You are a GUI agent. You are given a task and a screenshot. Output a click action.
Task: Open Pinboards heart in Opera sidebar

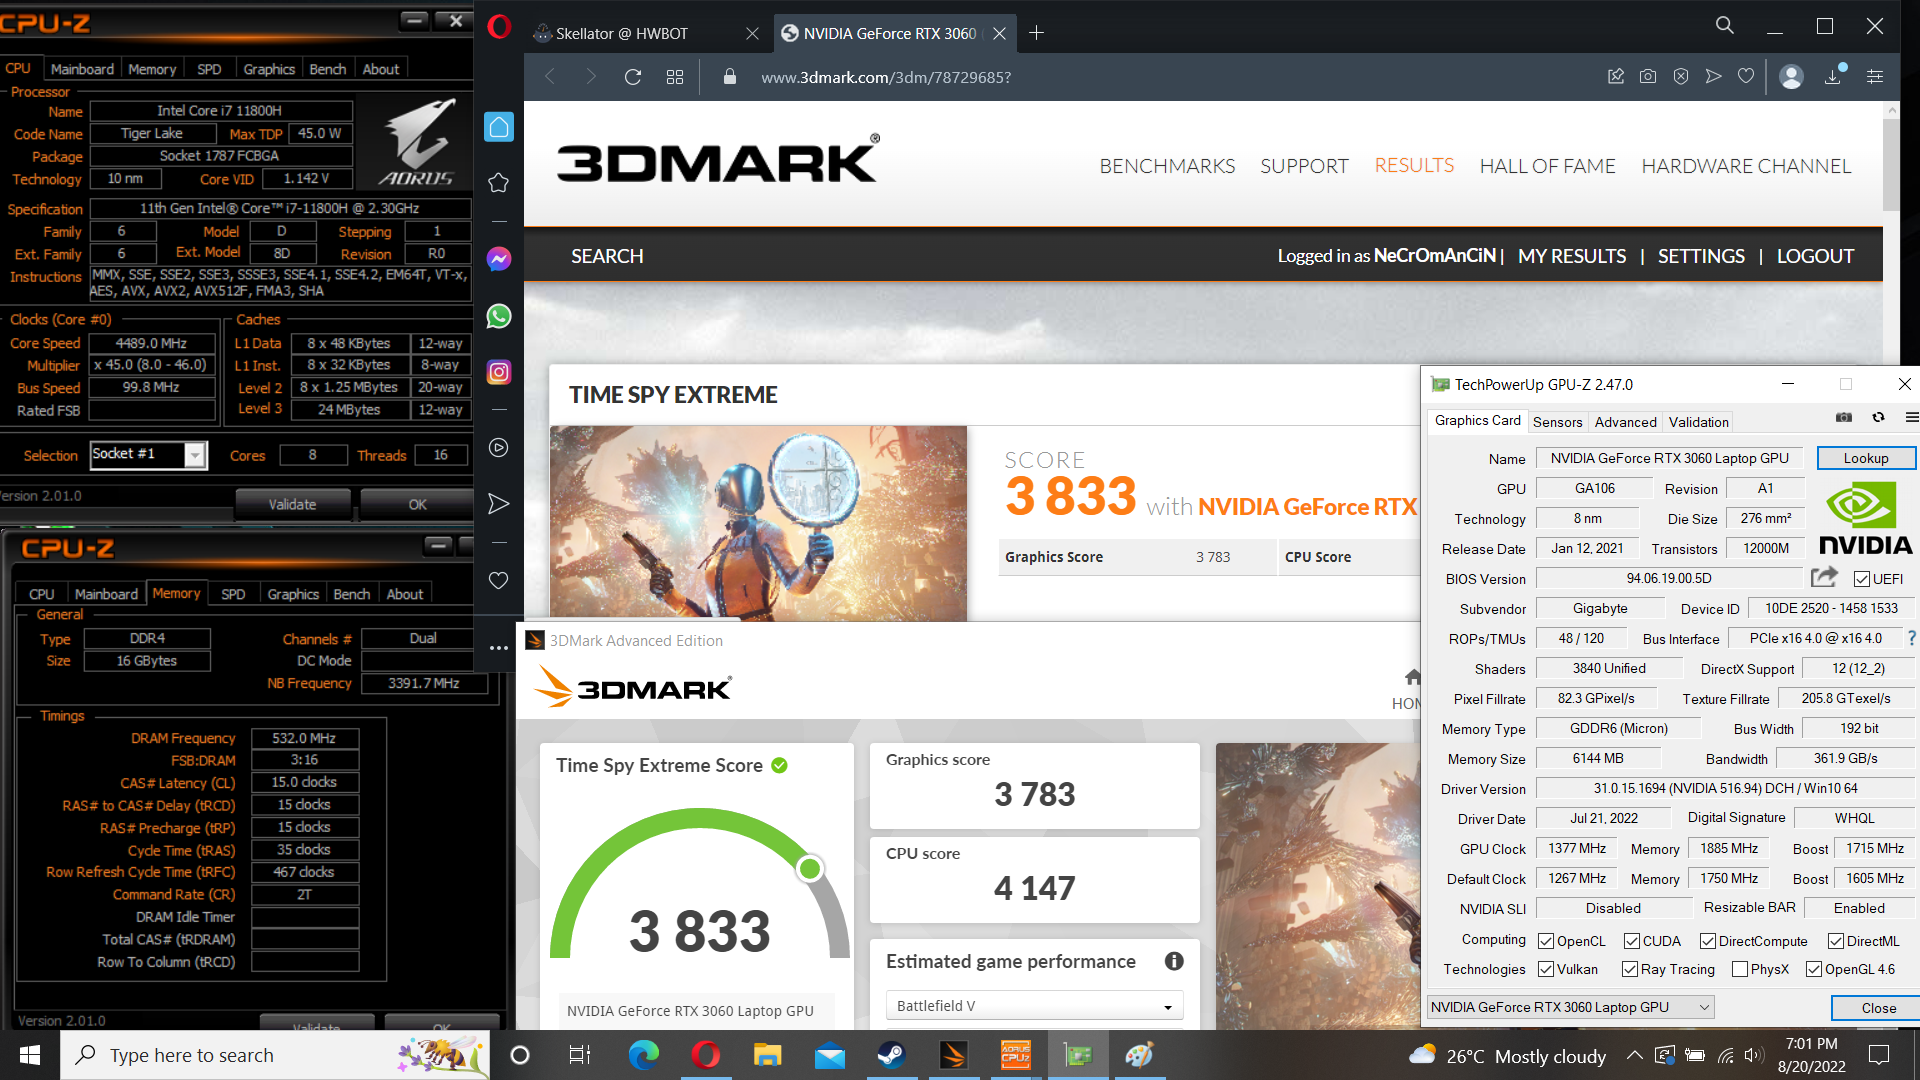click(498, 580)
